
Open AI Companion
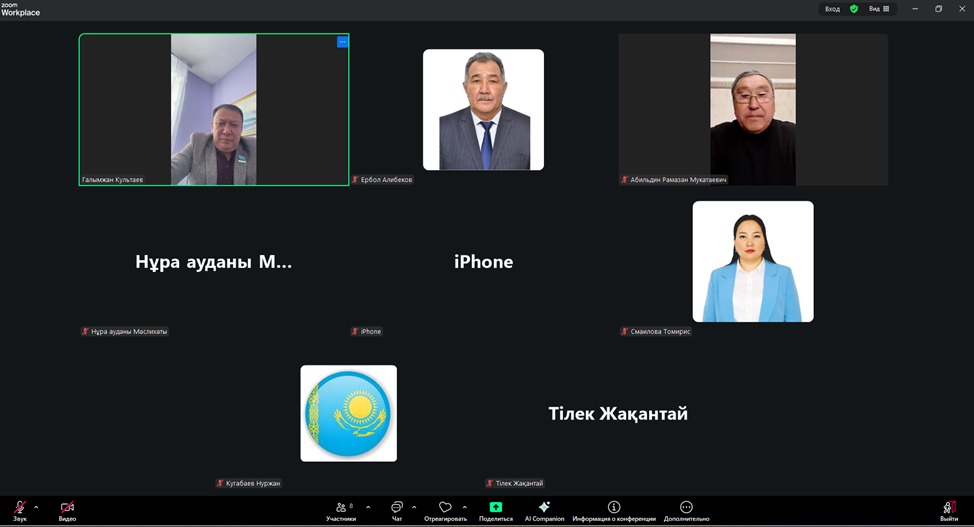click(x=544, y=509)
